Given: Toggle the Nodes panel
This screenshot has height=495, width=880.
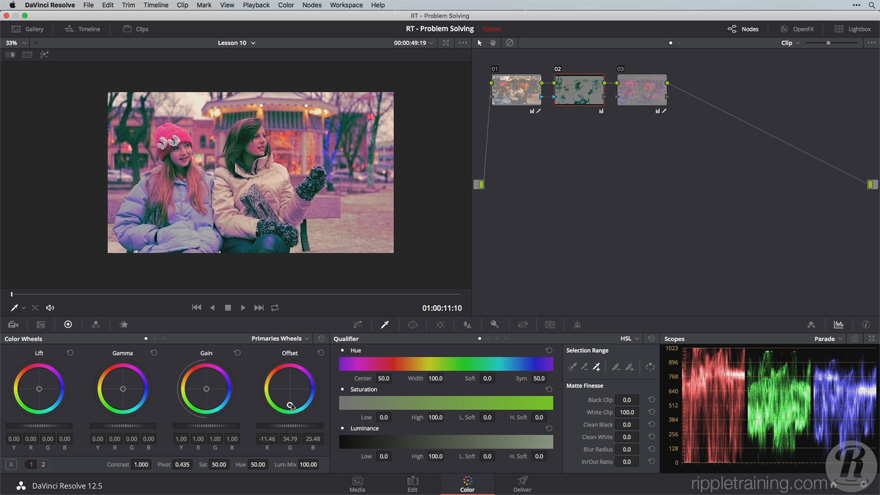Looking at the screenshot, I should click(743, 29).
